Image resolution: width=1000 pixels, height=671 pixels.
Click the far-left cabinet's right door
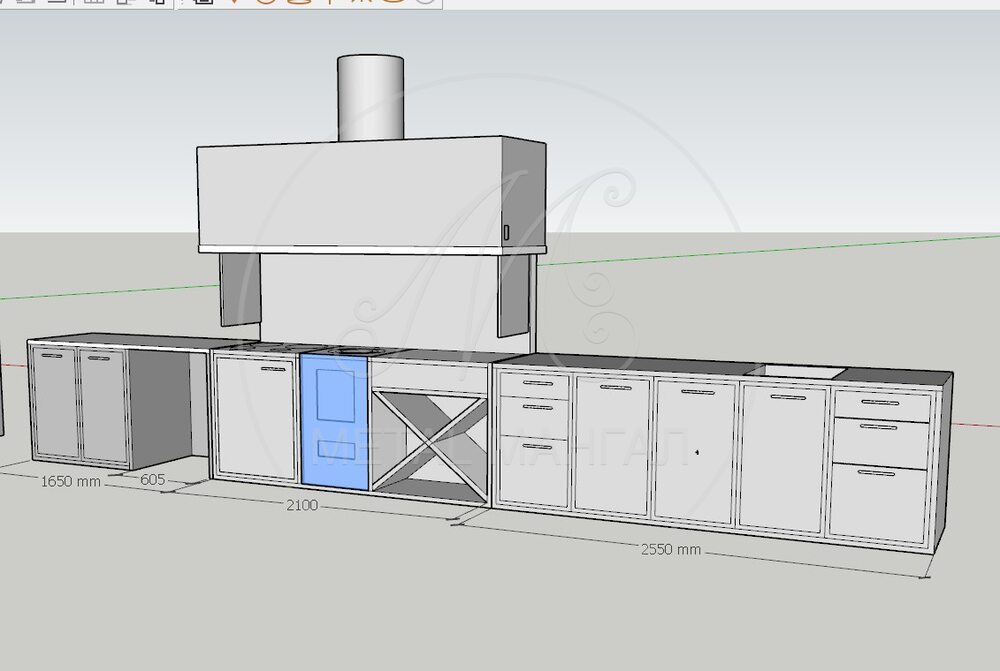(x=102, y=406)
